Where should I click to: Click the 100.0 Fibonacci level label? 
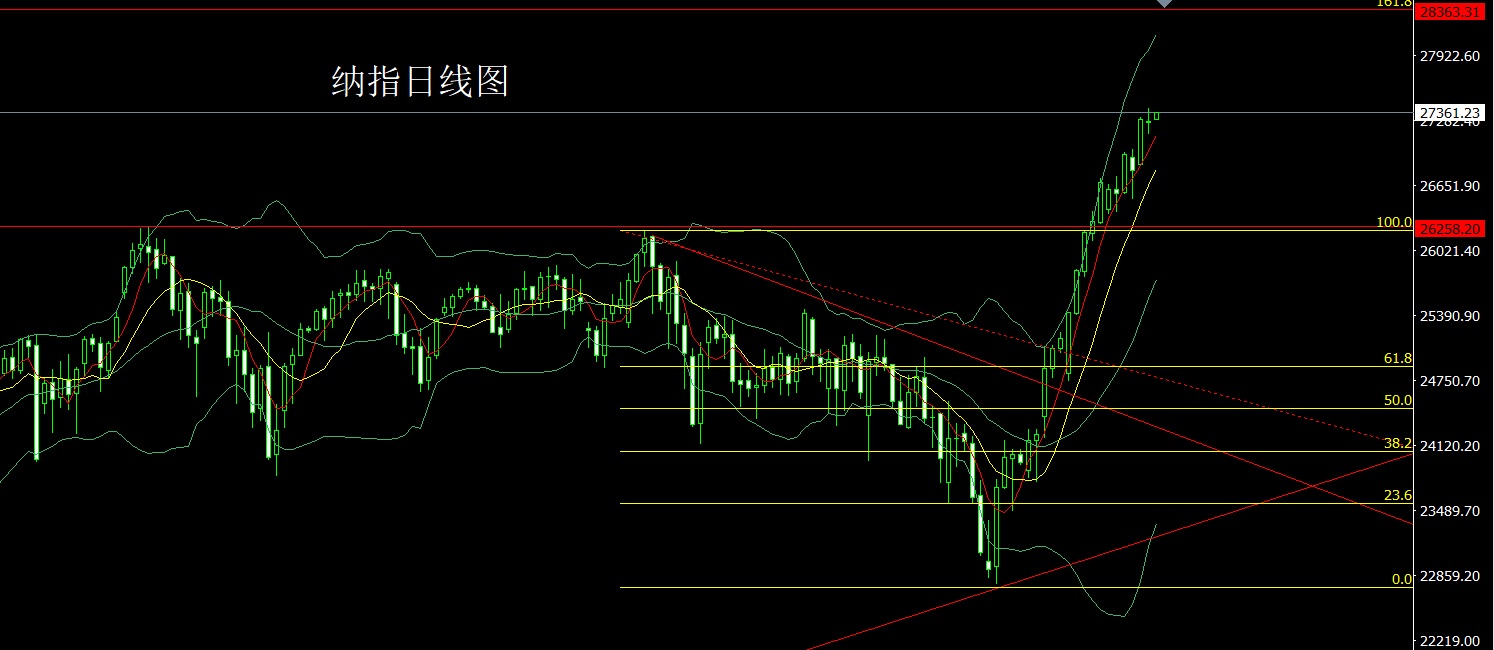point(1394,222)
